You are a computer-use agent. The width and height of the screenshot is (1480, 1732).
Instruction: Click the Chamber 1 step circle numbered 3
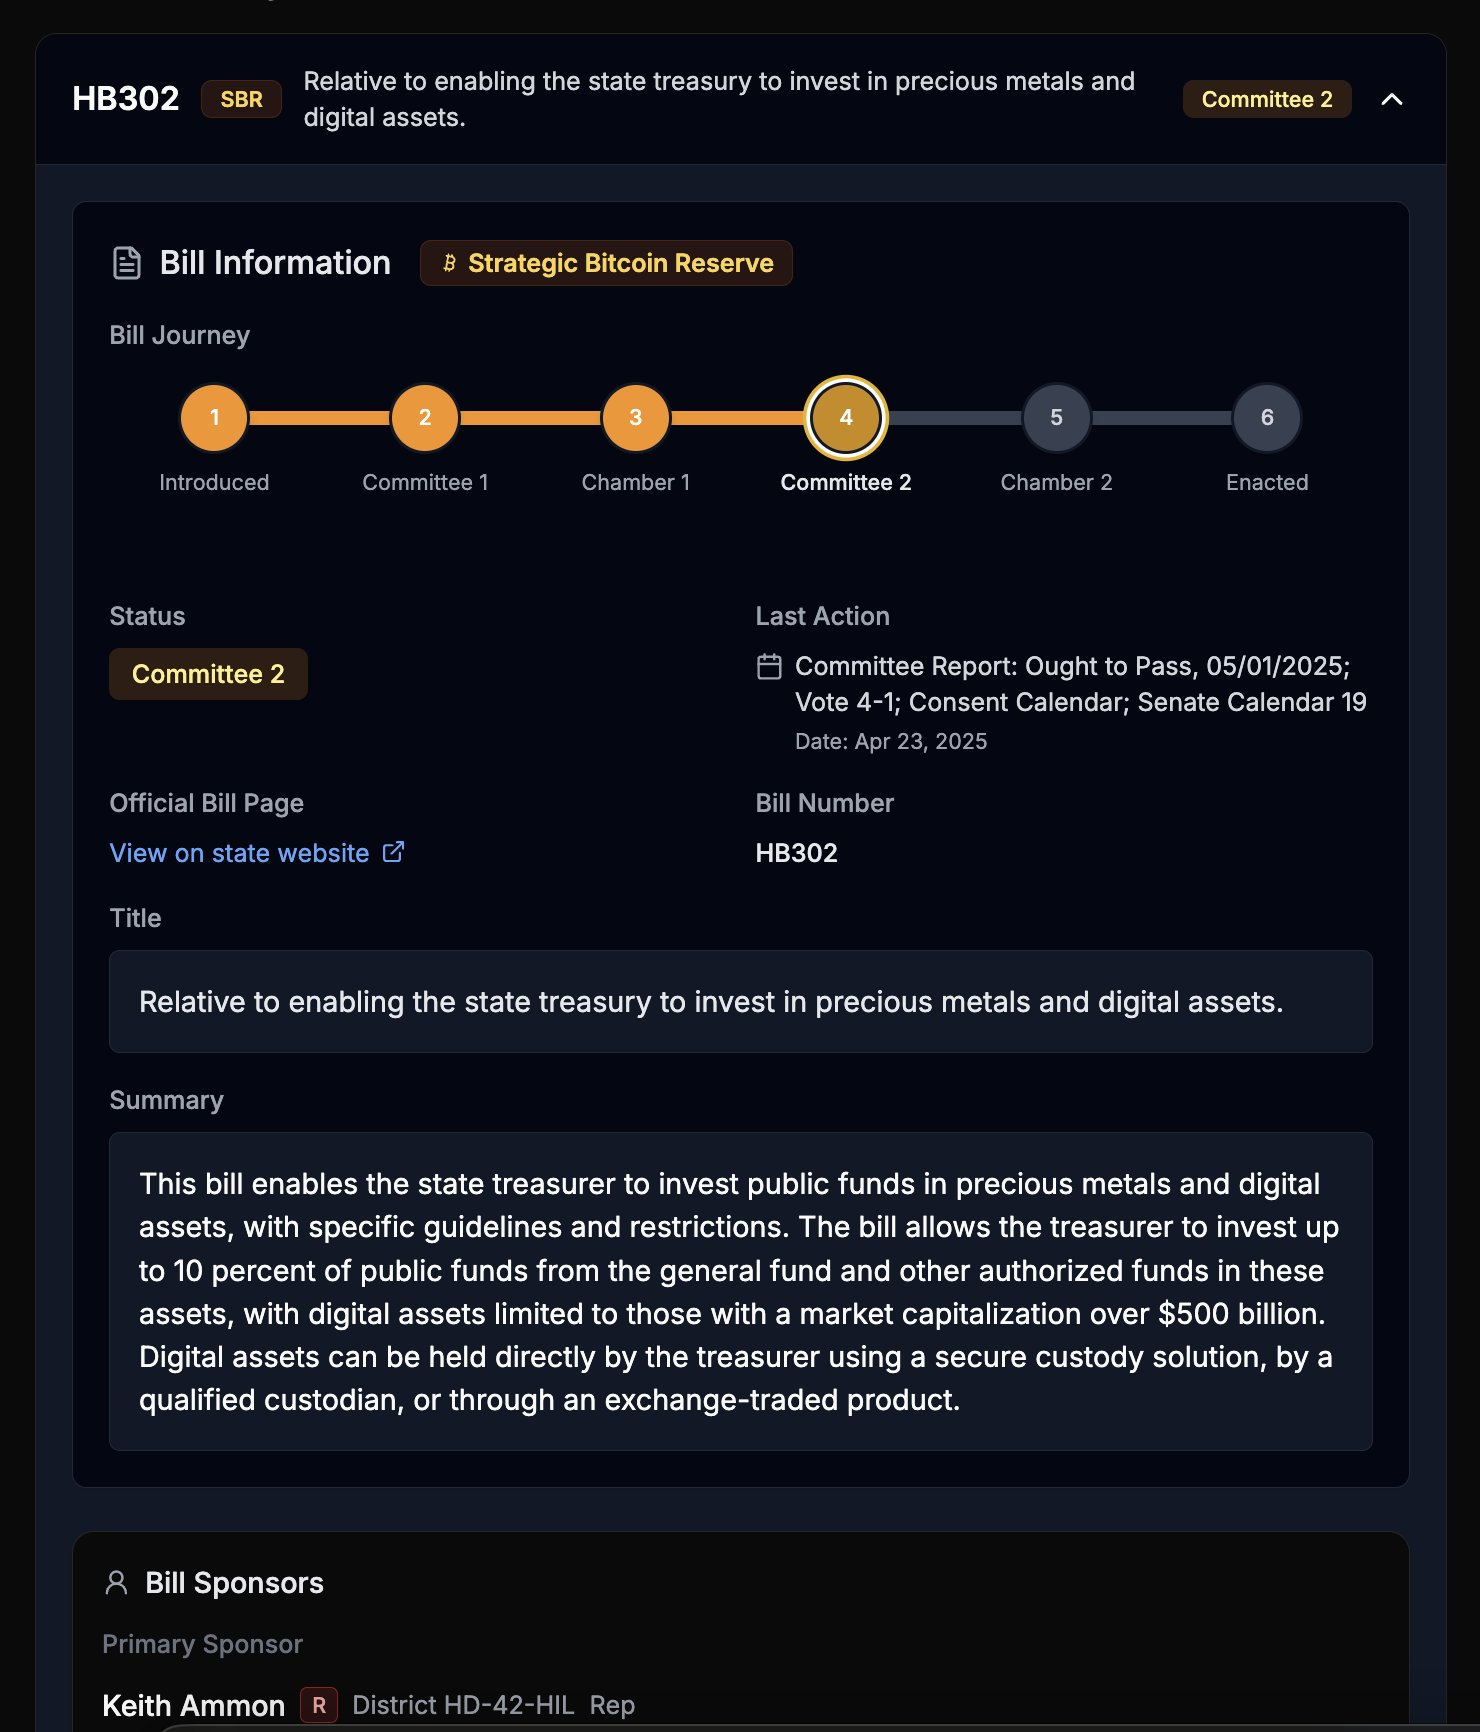[634, 417]
